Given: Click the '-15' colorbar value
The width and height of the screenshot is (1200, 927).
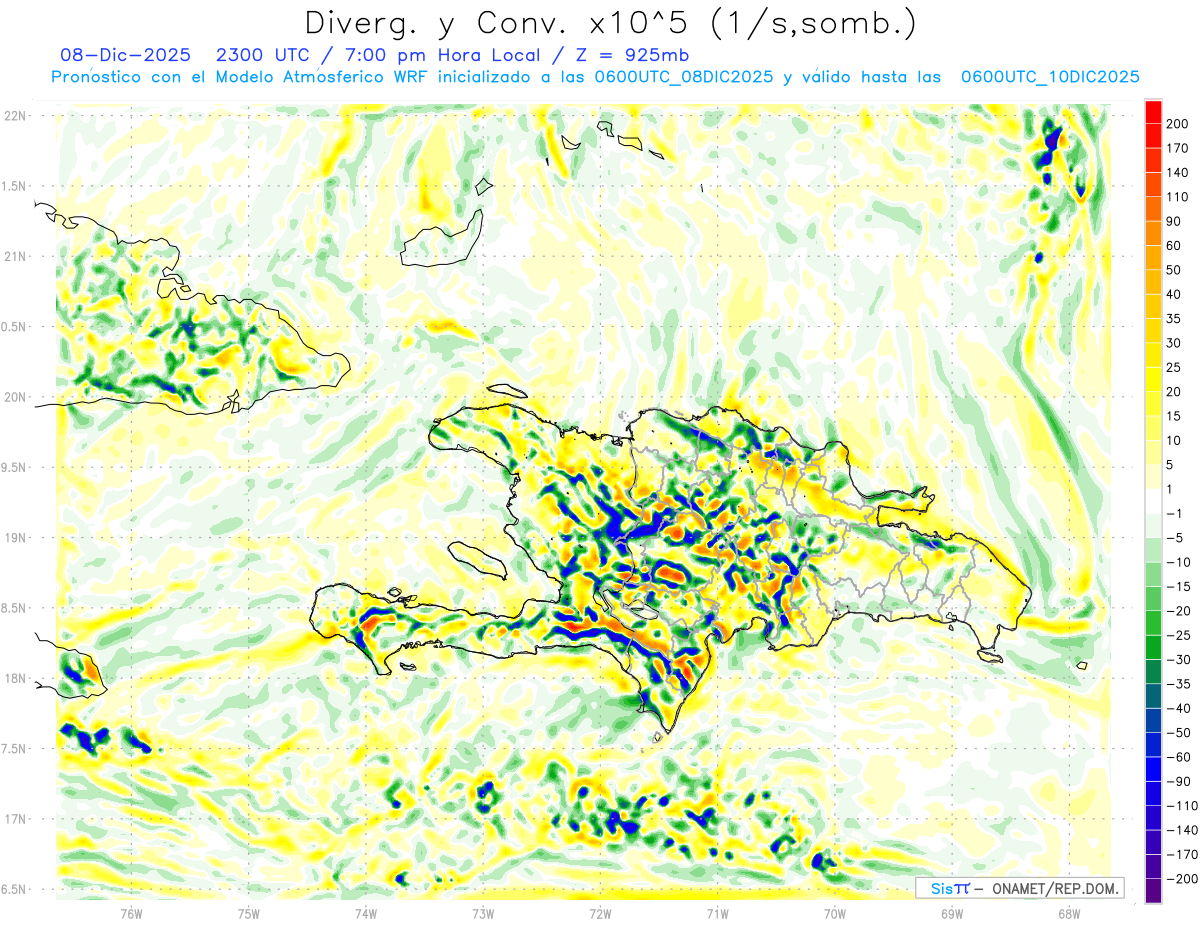Looking at the screenshot, I should [x=1179, y=587].
